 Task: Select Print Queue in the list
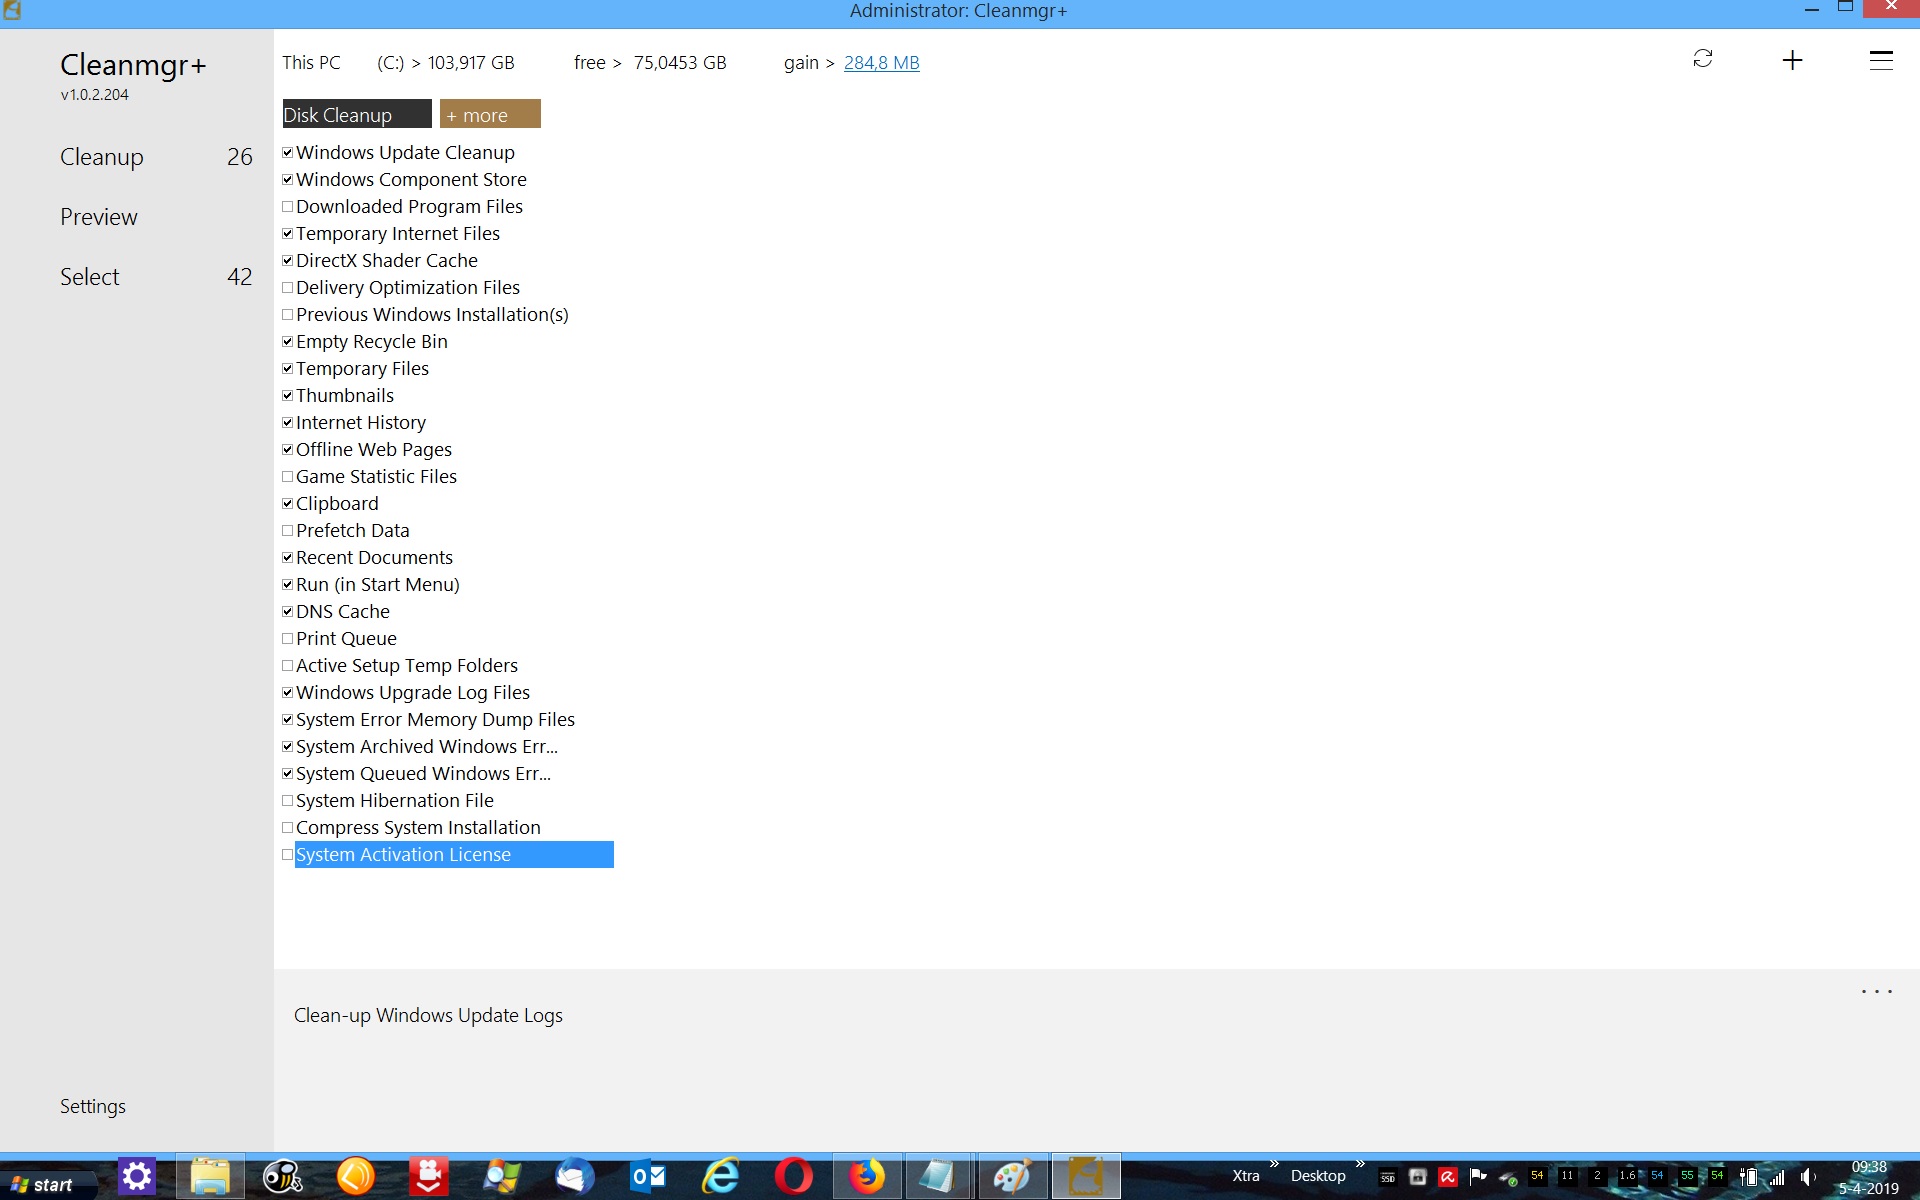[346, 639]
